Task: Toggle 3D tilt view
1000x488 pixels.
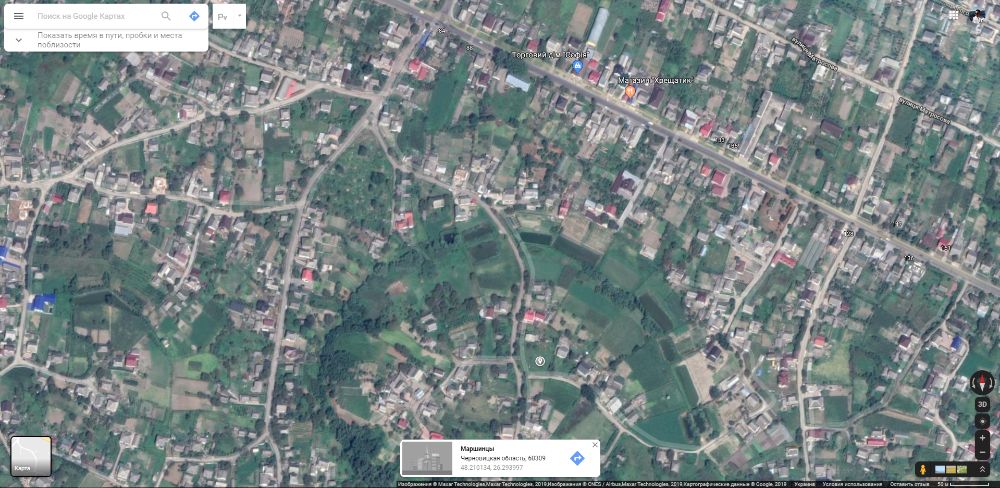Action: click(x=982, y=404)
